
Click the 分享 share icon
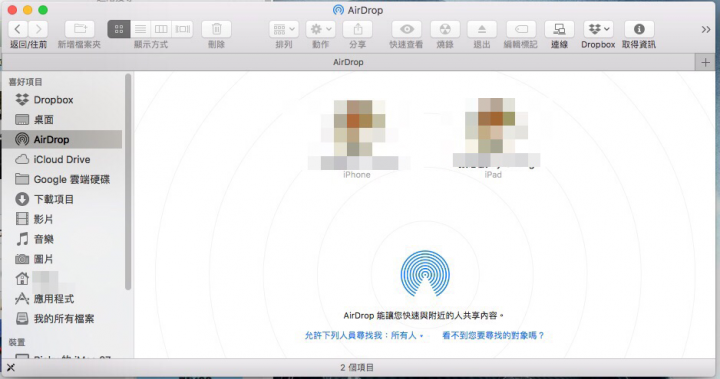[358, 29]
